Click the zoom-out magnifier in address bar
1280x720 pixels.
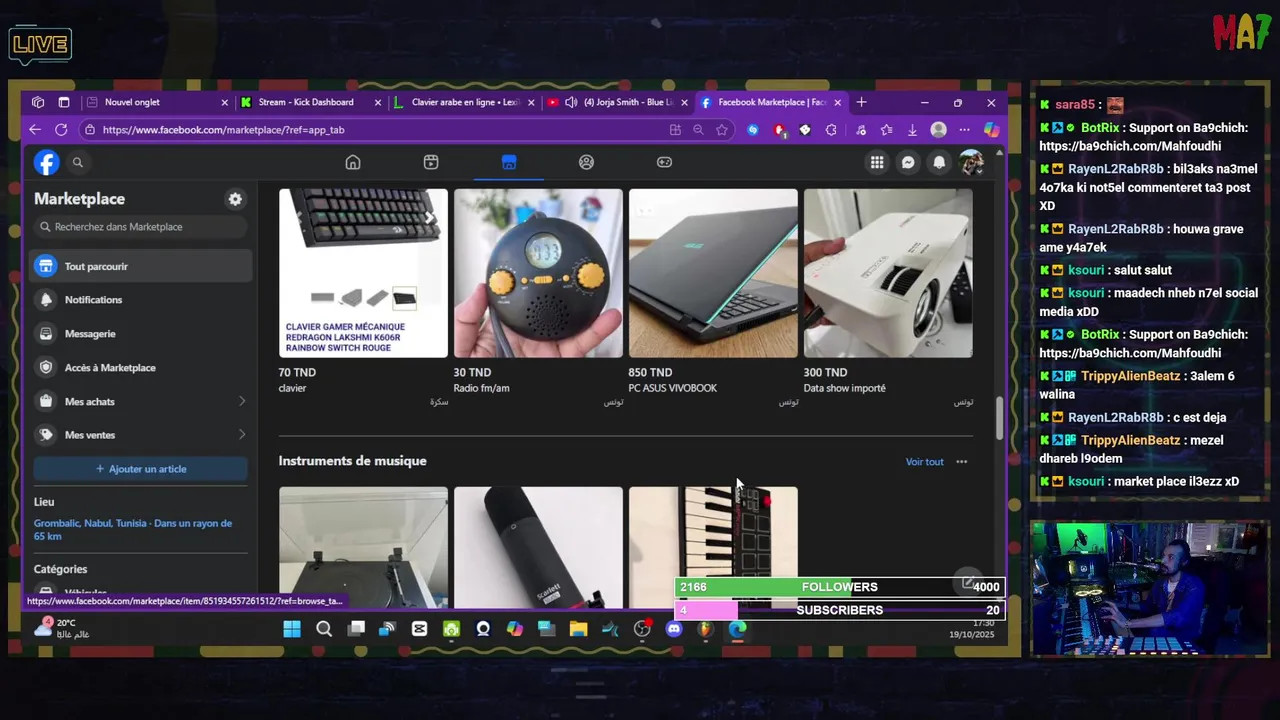[x=698, y=130]
